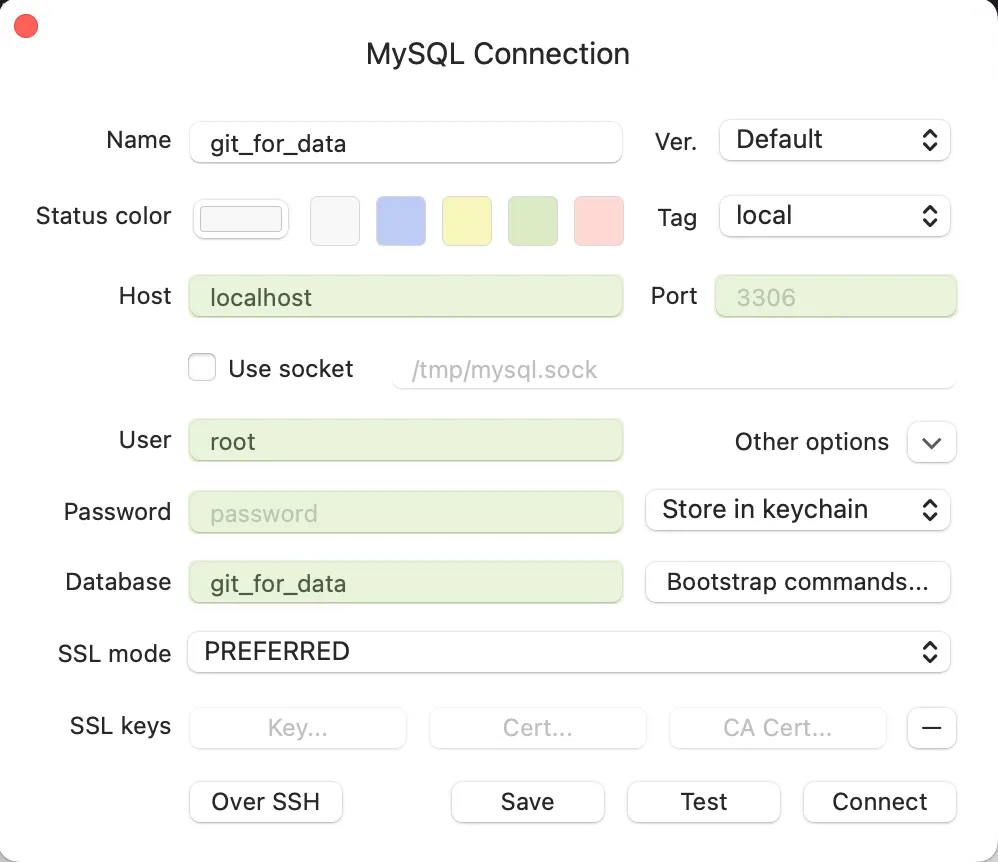
Task: Click the Over SSH button
Action: pyautogui.click(x=265, y=801)
